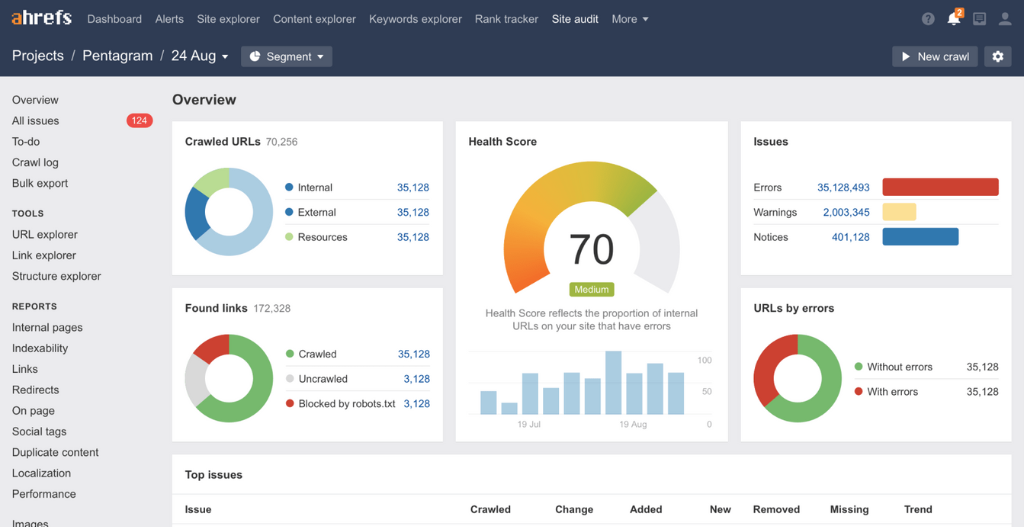Start a New crawl
The image size is (1024, 527).
[x=935, y=57]
